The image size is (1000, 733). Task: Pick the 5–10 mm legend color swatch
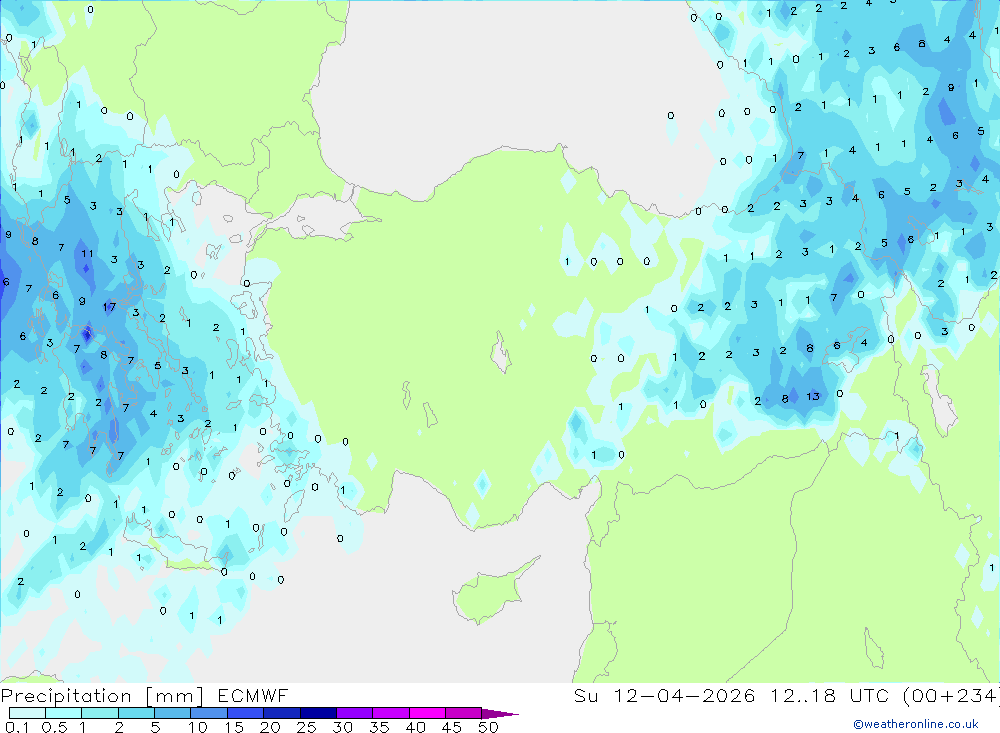click(172, 713)
